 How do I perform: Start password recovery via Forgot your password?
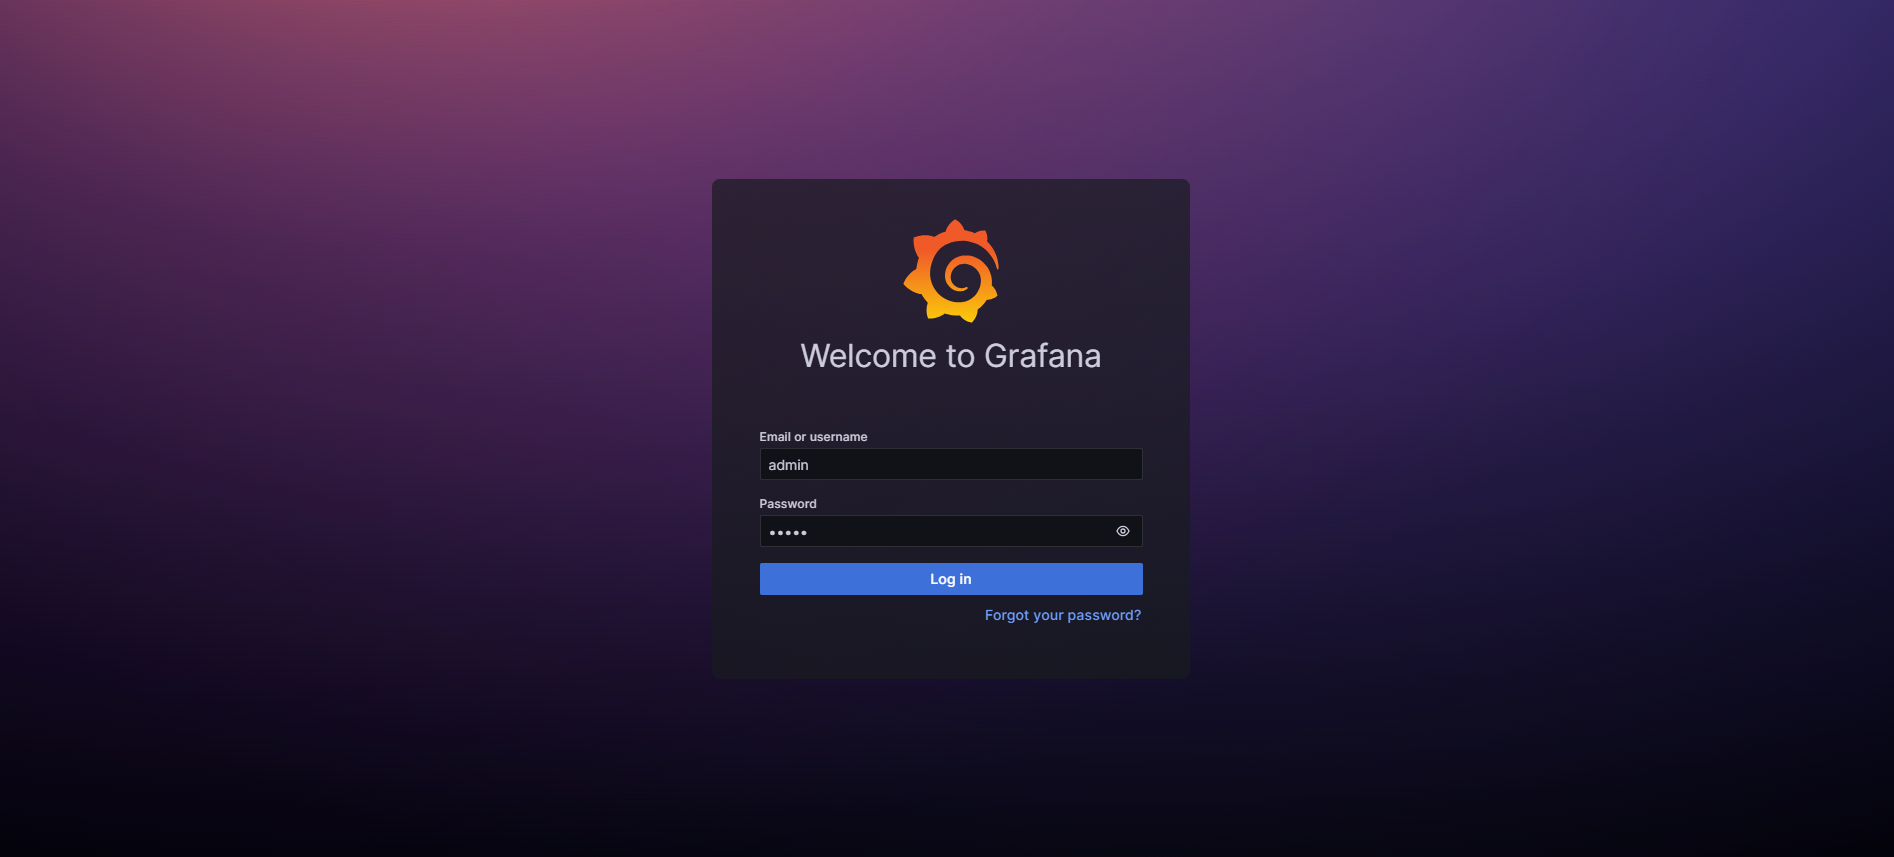click(1062, 615)
